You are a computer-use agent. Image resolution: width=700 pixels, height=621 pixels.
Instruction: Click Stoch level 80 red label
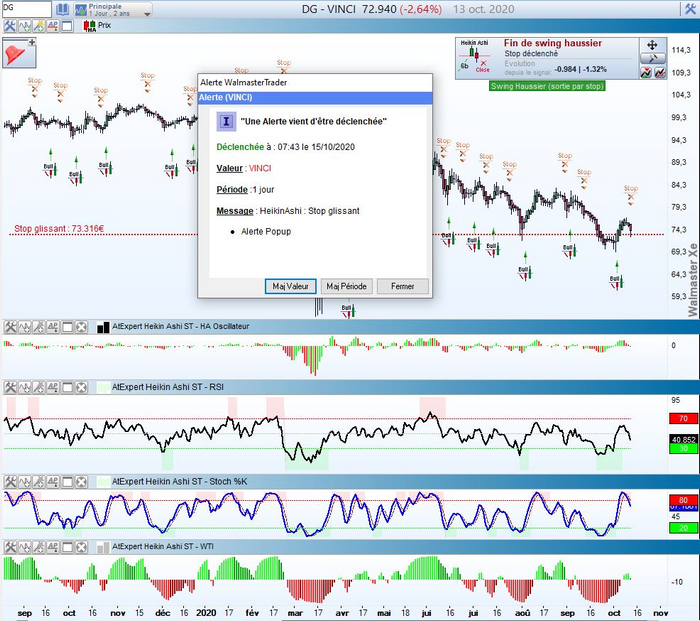683,500
